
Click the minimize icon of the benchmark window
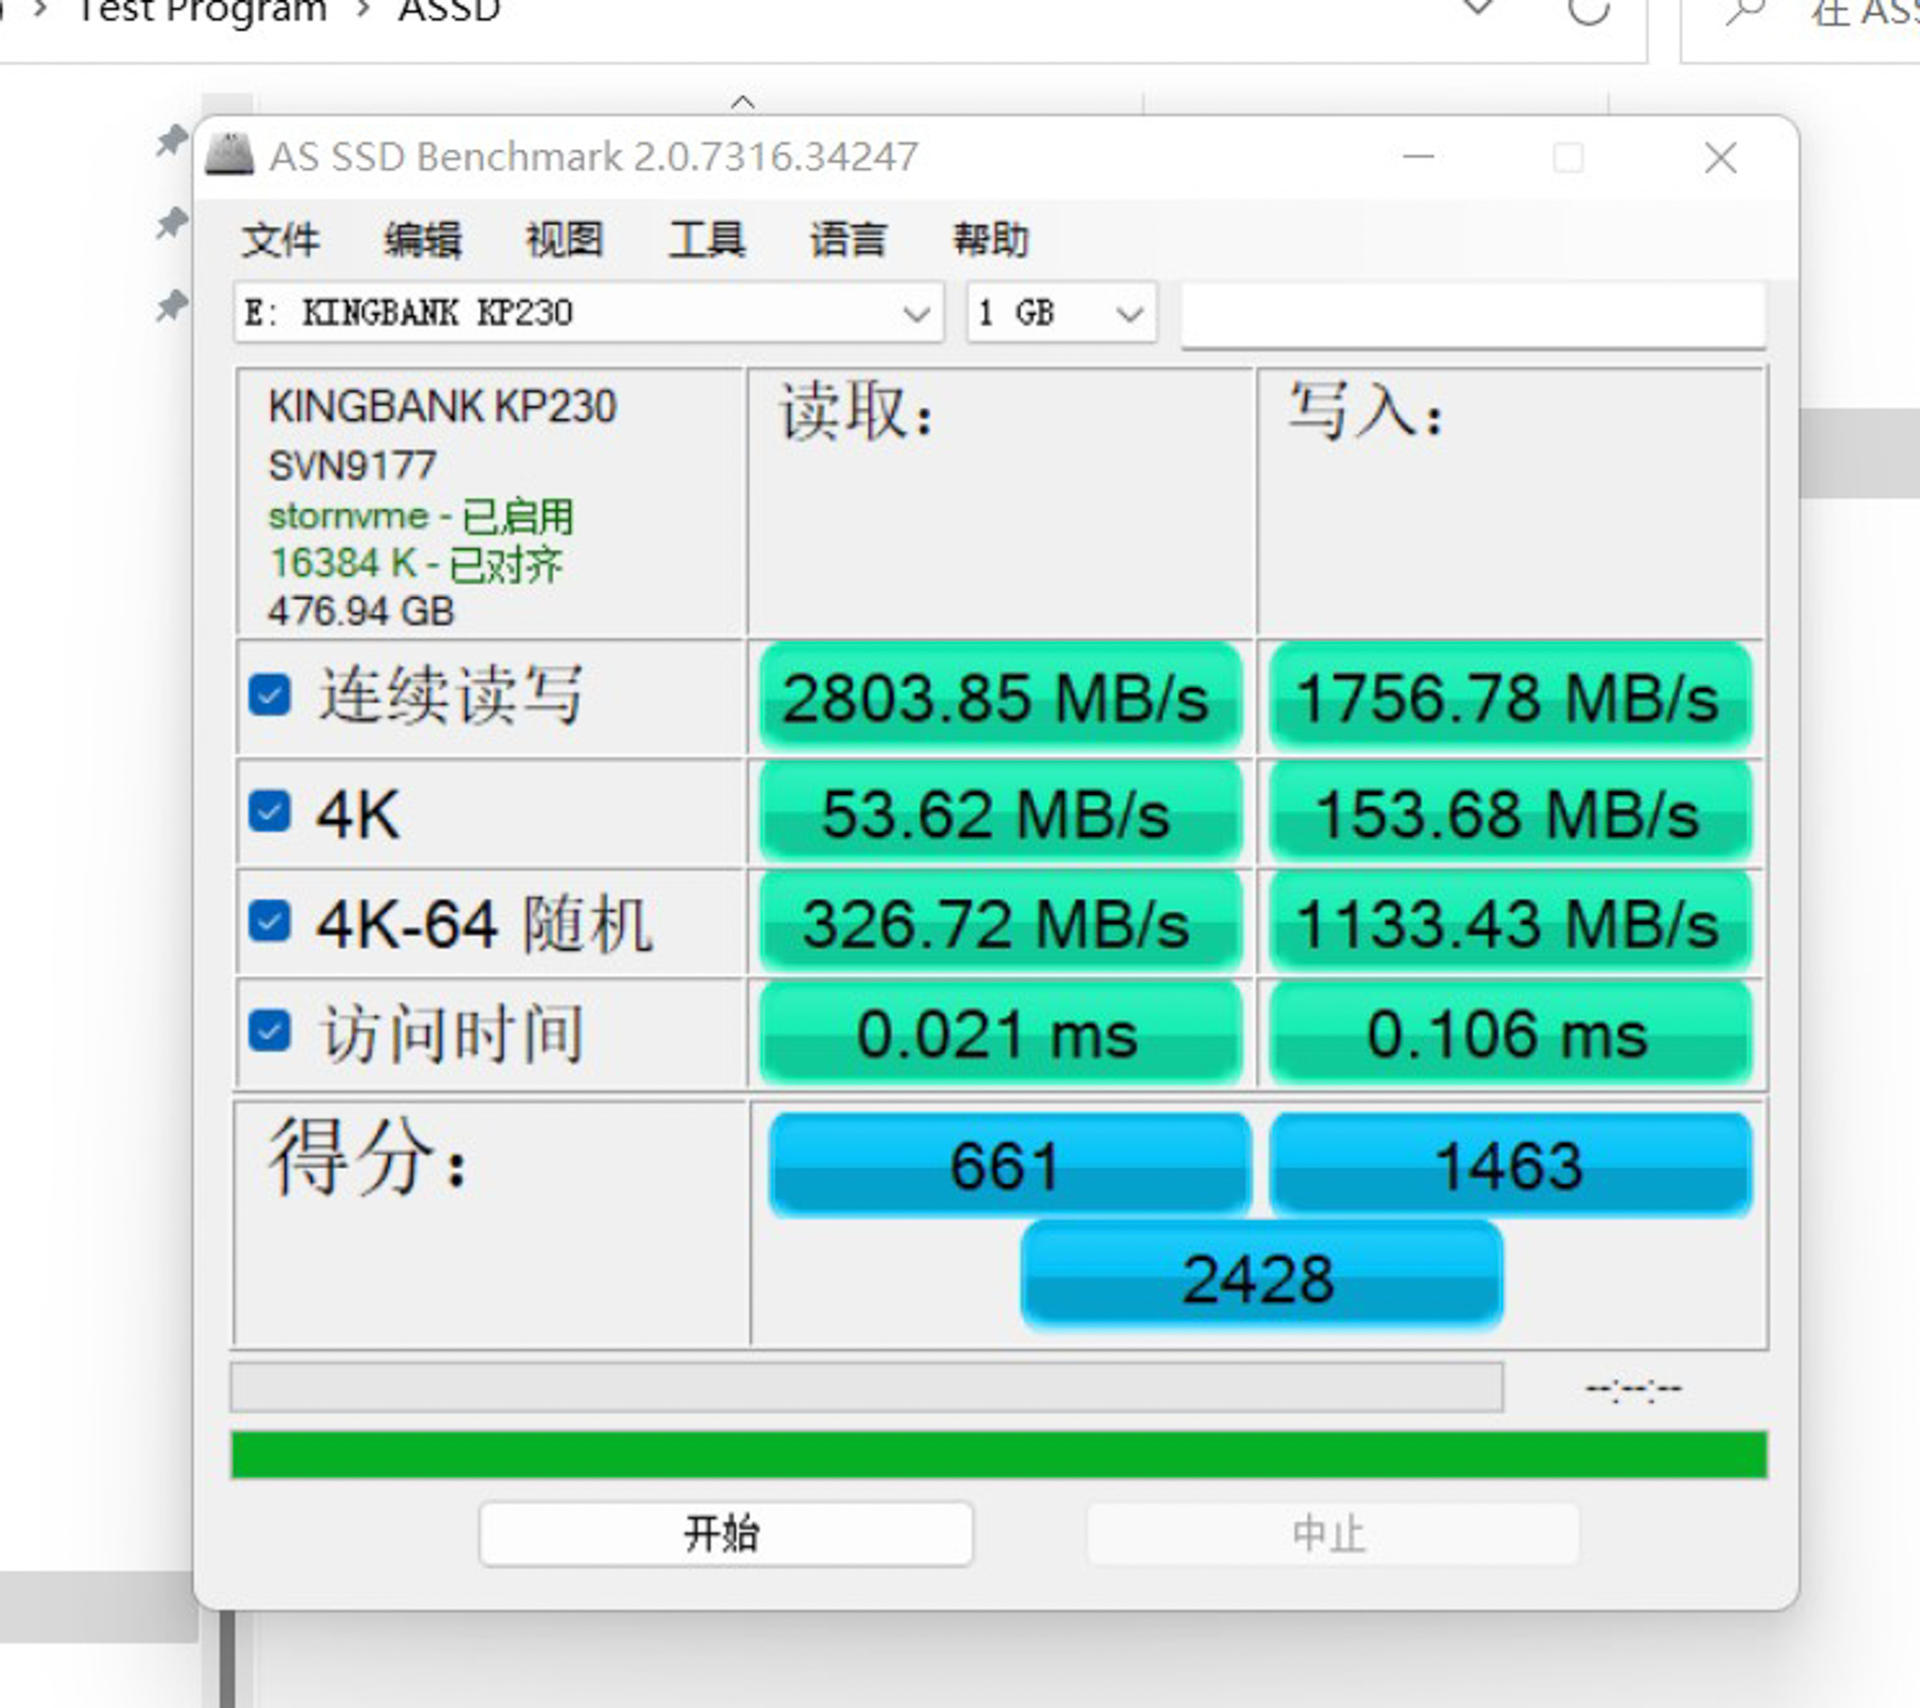(1418, 157)
